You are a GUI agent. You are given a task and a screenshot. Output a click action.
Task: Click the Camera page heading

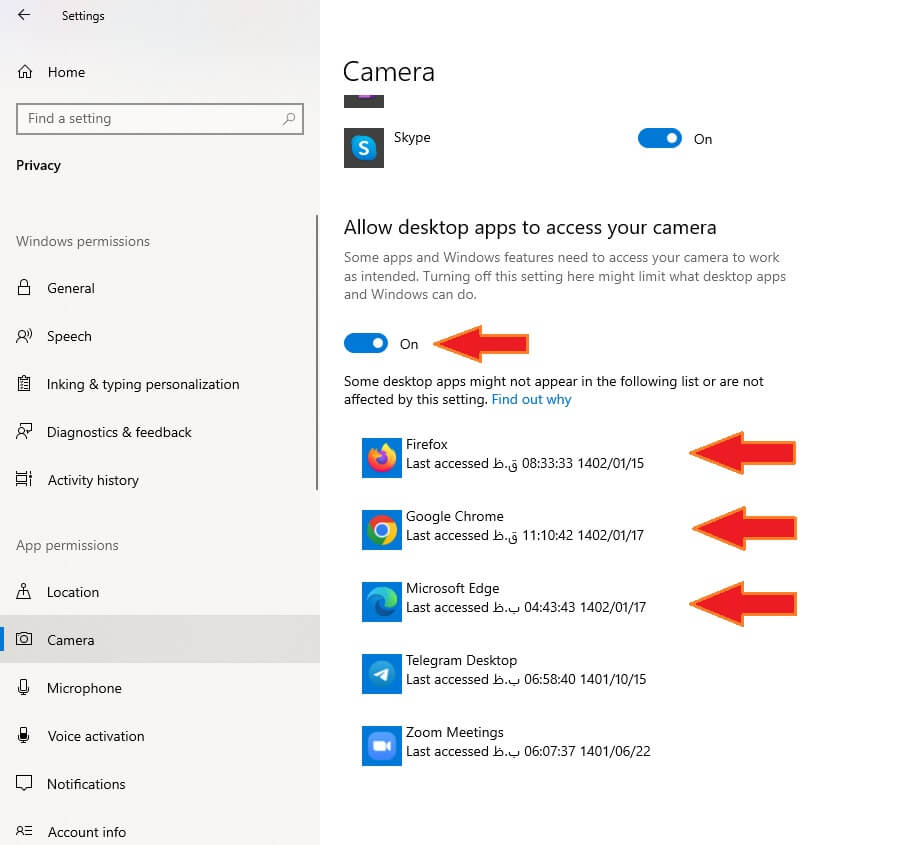click(388, 72)
